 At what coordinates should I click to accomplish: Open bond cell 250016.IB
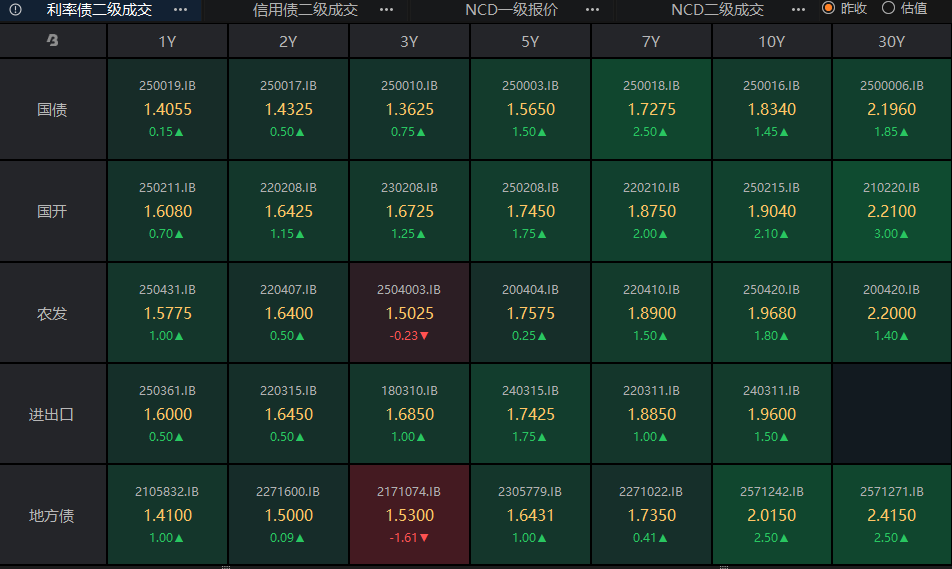click(772, 109)
